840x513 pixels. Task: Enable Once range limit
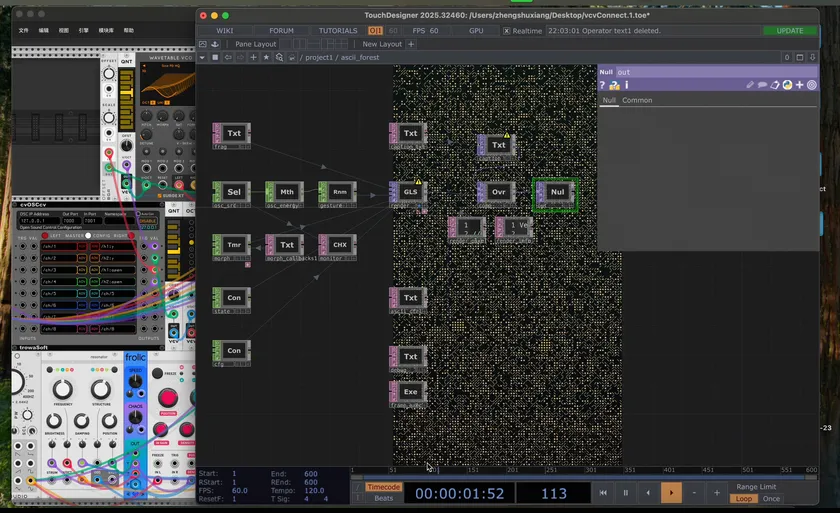tap(771, 499)
